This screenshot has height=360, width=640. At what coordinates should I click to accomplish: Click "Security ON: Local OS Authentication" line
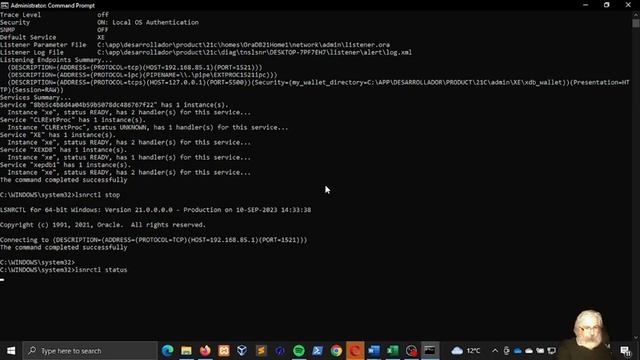point(100,22)
